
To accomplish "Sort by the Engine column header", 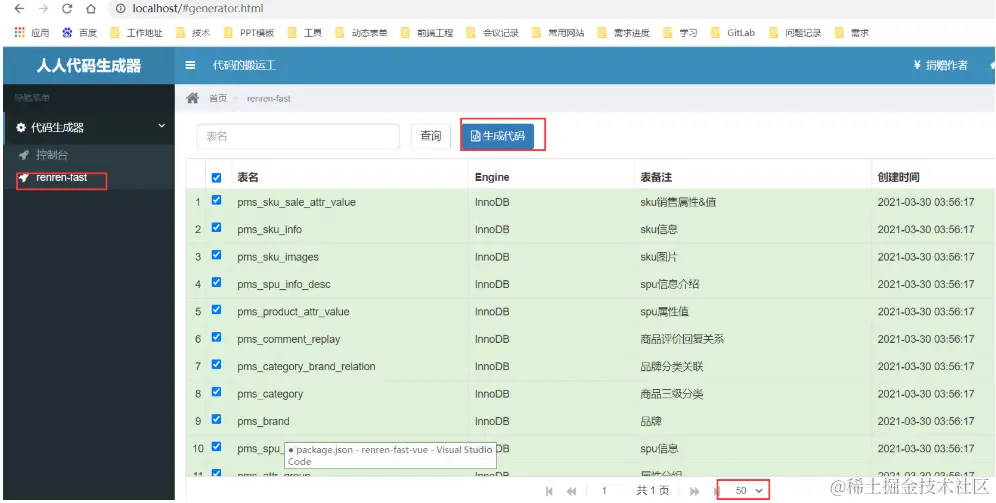I will 492,177.
